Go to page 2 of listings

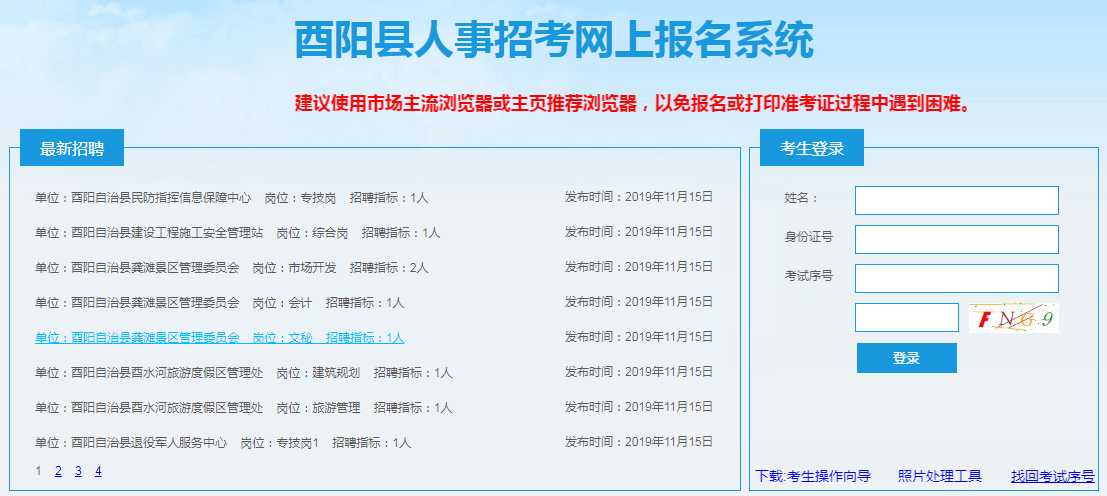tap(59, 471)
